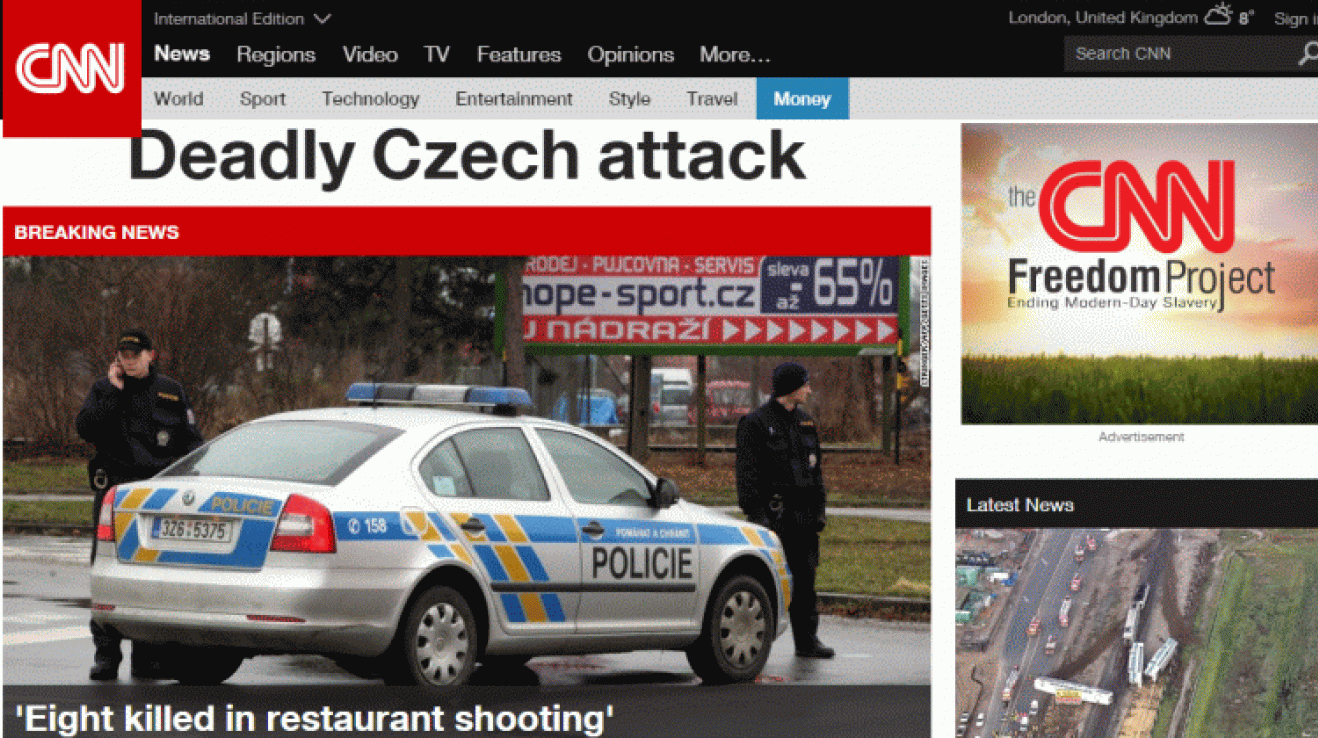This screenshot has height=738, width=1318.
Task: Click the search magnifier icon
Action: pos(1307,54)
